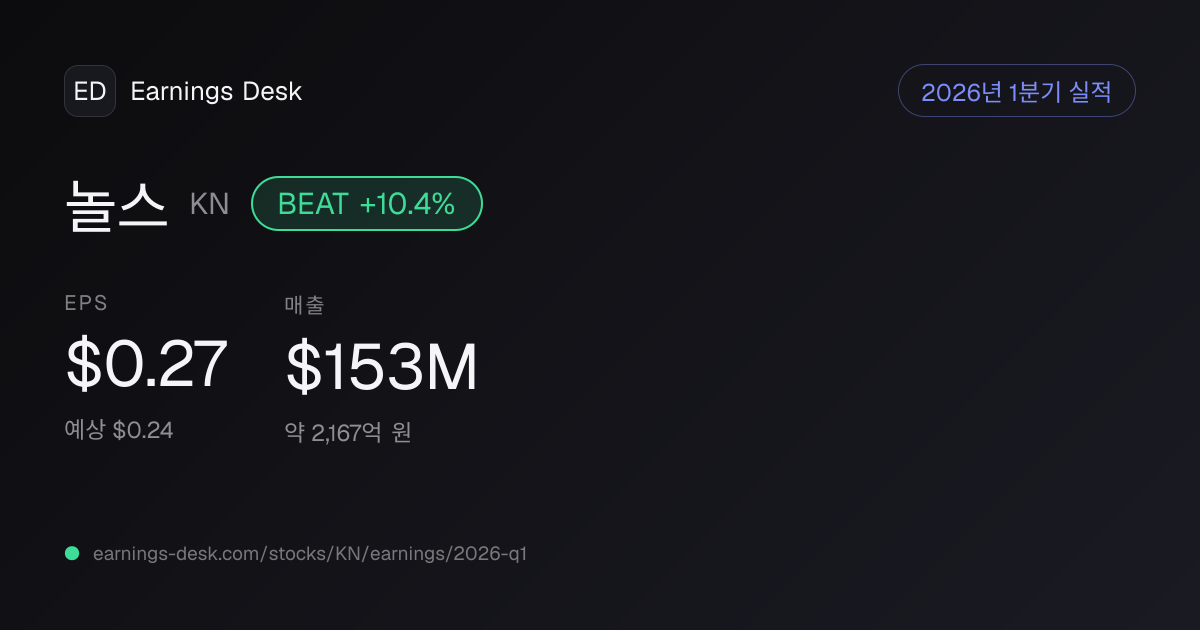Click the KN ticker symbol

tap(210, 204)
